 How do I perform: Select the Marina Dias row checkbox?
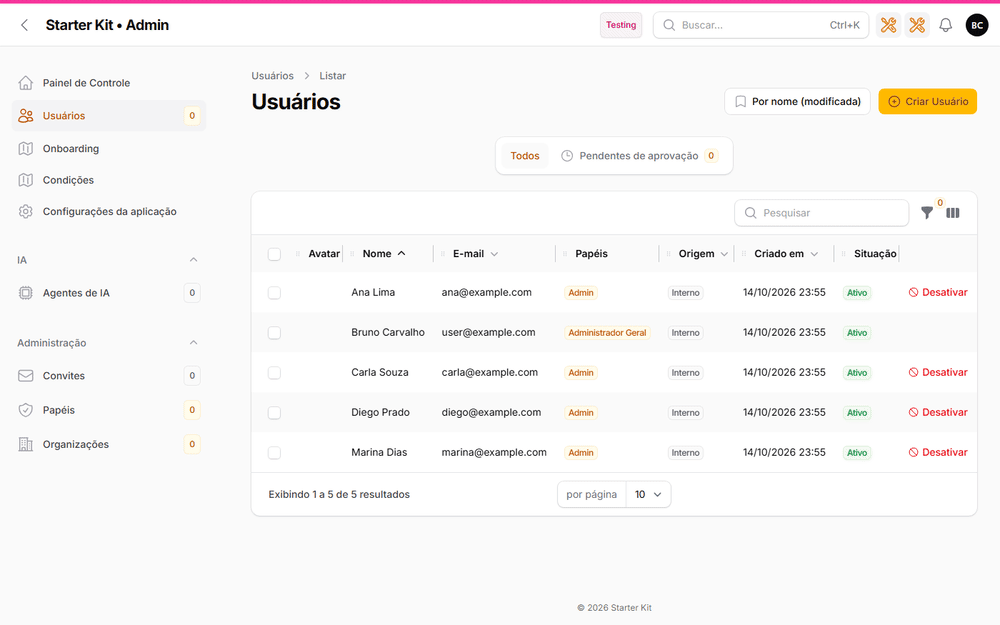coord(274,453)
